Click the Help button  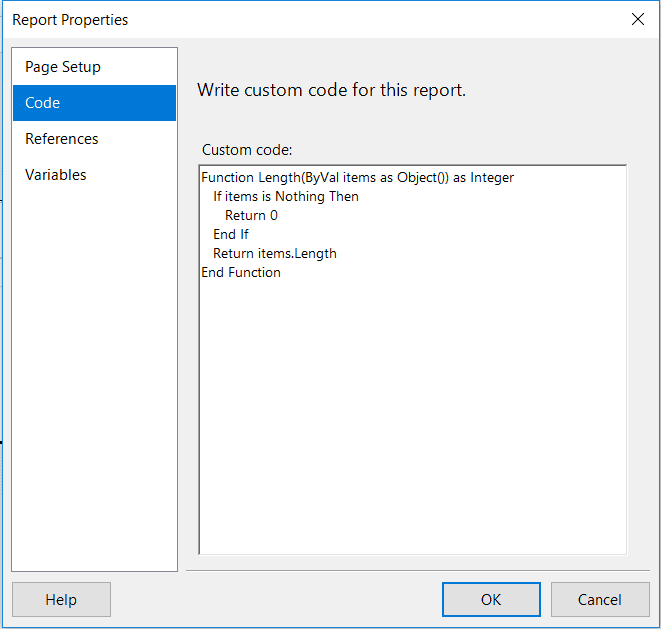coord(61,600)
